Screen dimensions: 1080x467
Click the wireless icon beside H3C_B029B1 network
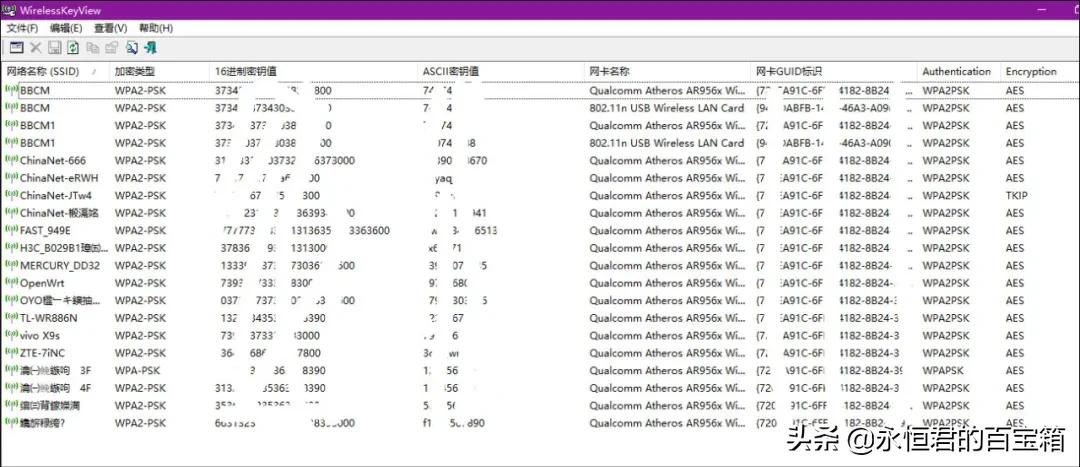tap(12, 247)
